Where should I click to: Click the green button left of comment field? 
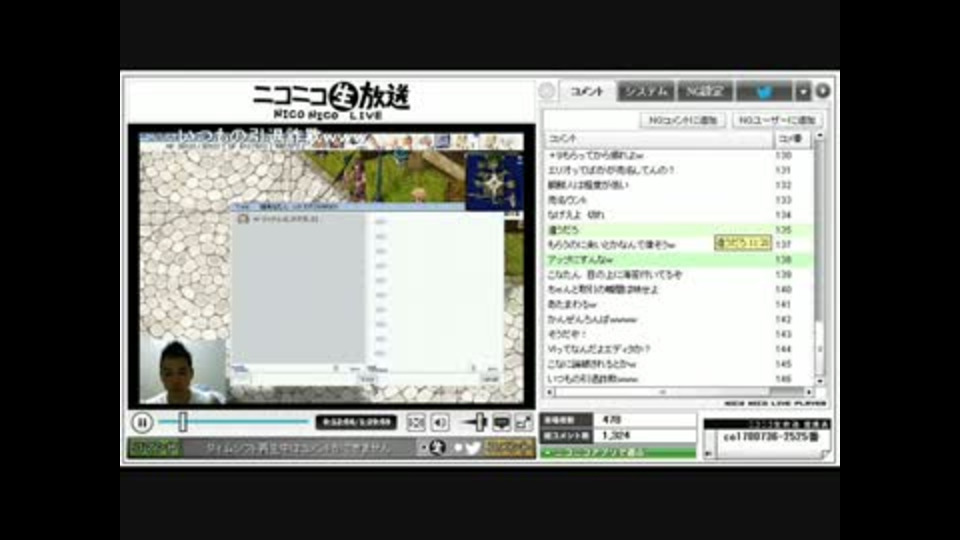[154, 448]
